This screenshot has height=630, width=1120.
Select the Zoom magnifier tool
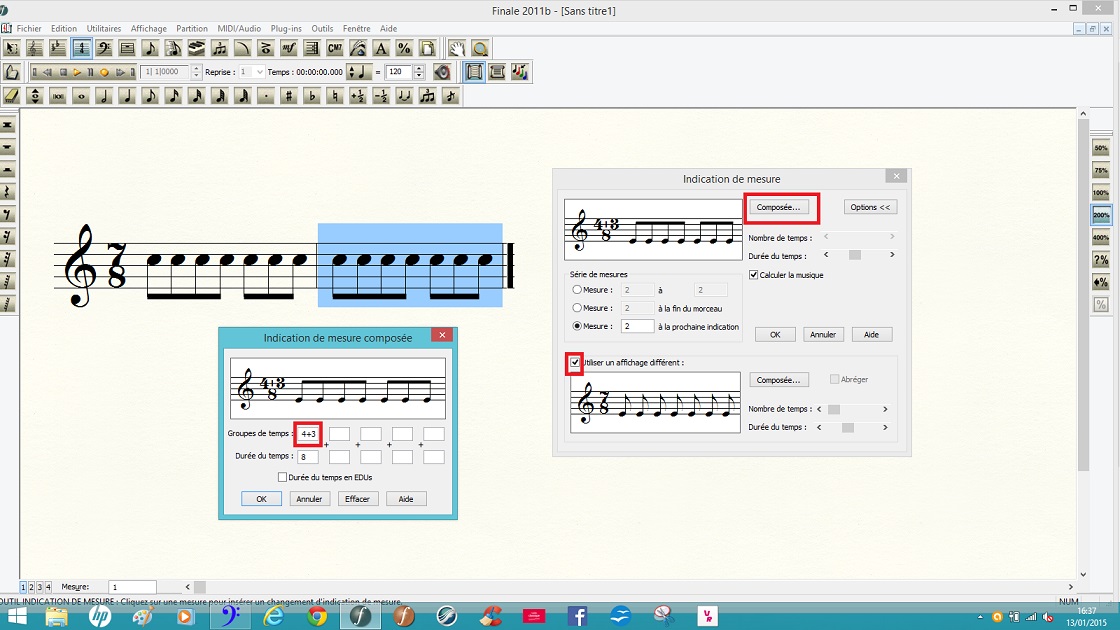(x=480, y=48)
